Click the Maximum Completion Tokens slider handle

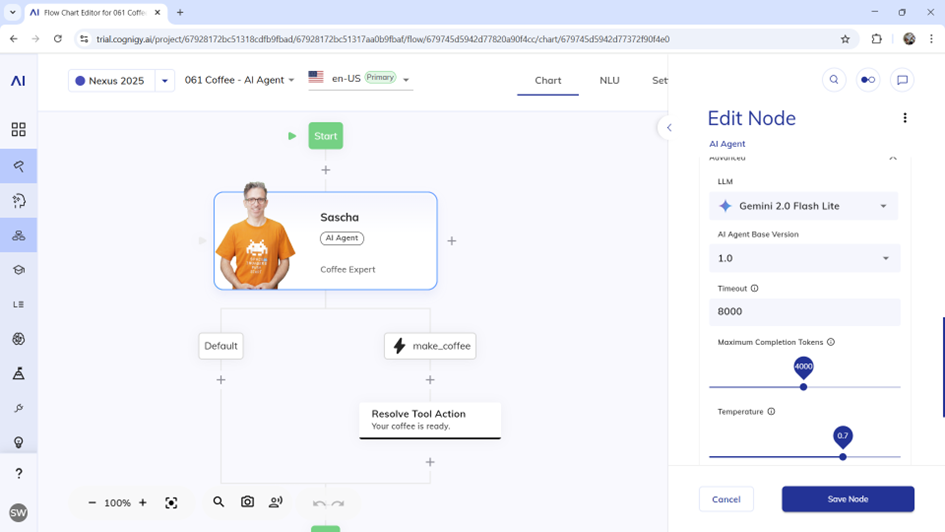[x=803, y=387]
